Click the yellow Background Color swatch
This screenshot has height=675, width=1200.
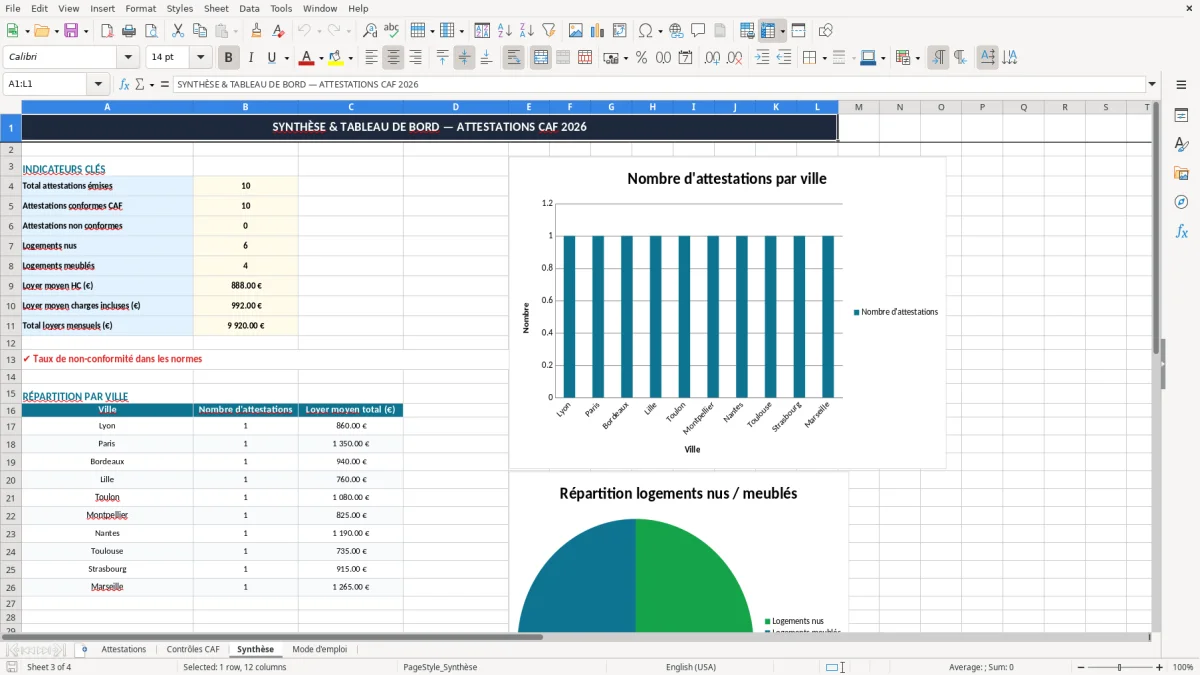point(336,58)
